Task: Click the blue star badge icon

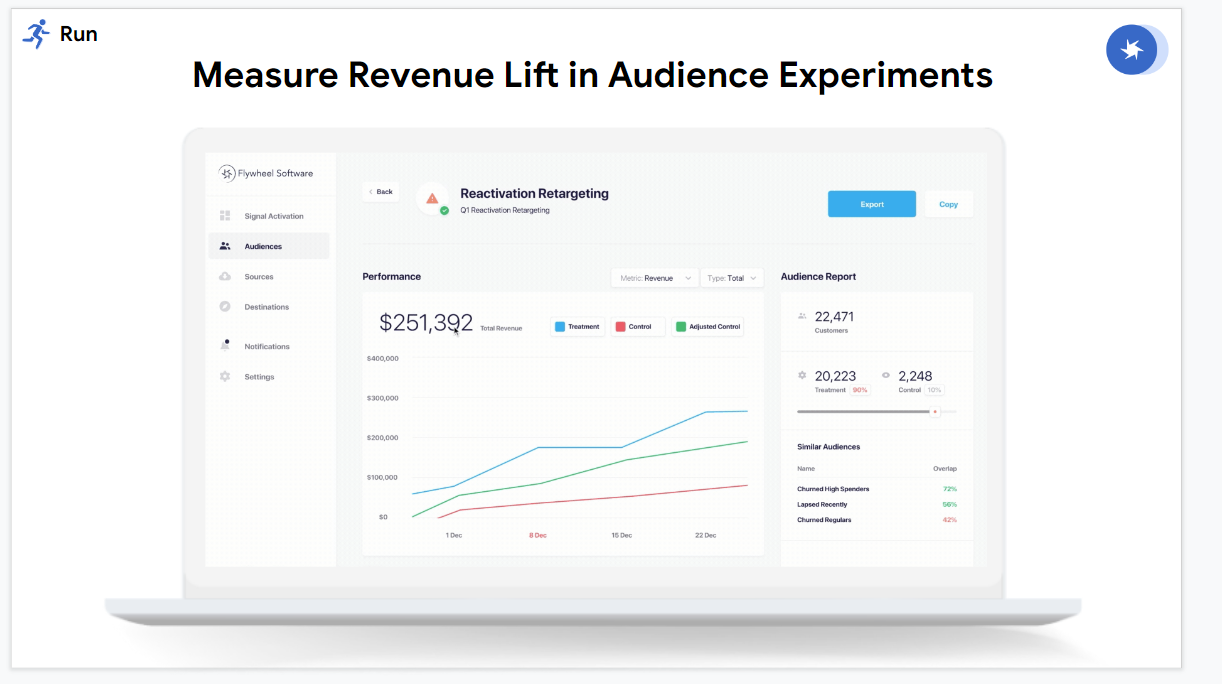Action: (1132, 50)
